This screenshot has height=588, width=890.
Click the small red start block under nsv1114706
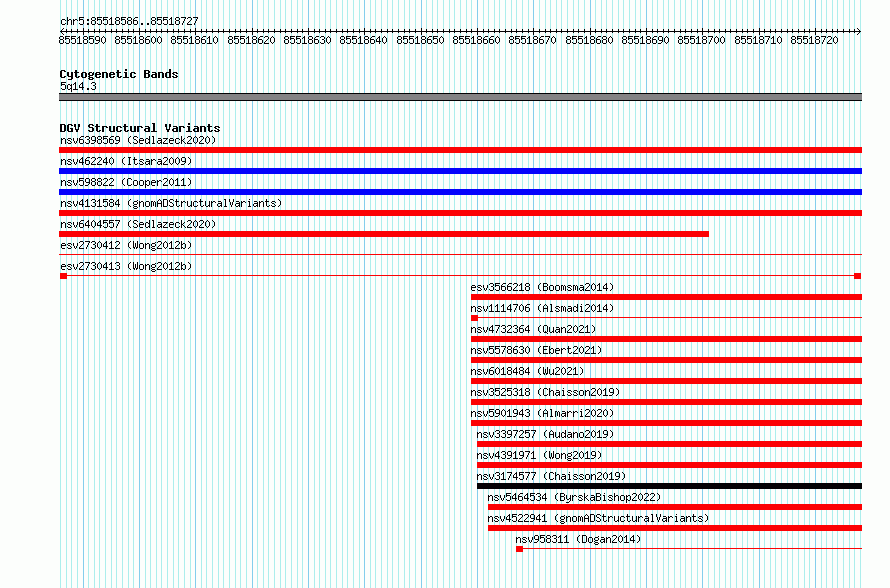click(x=475, y=318)
